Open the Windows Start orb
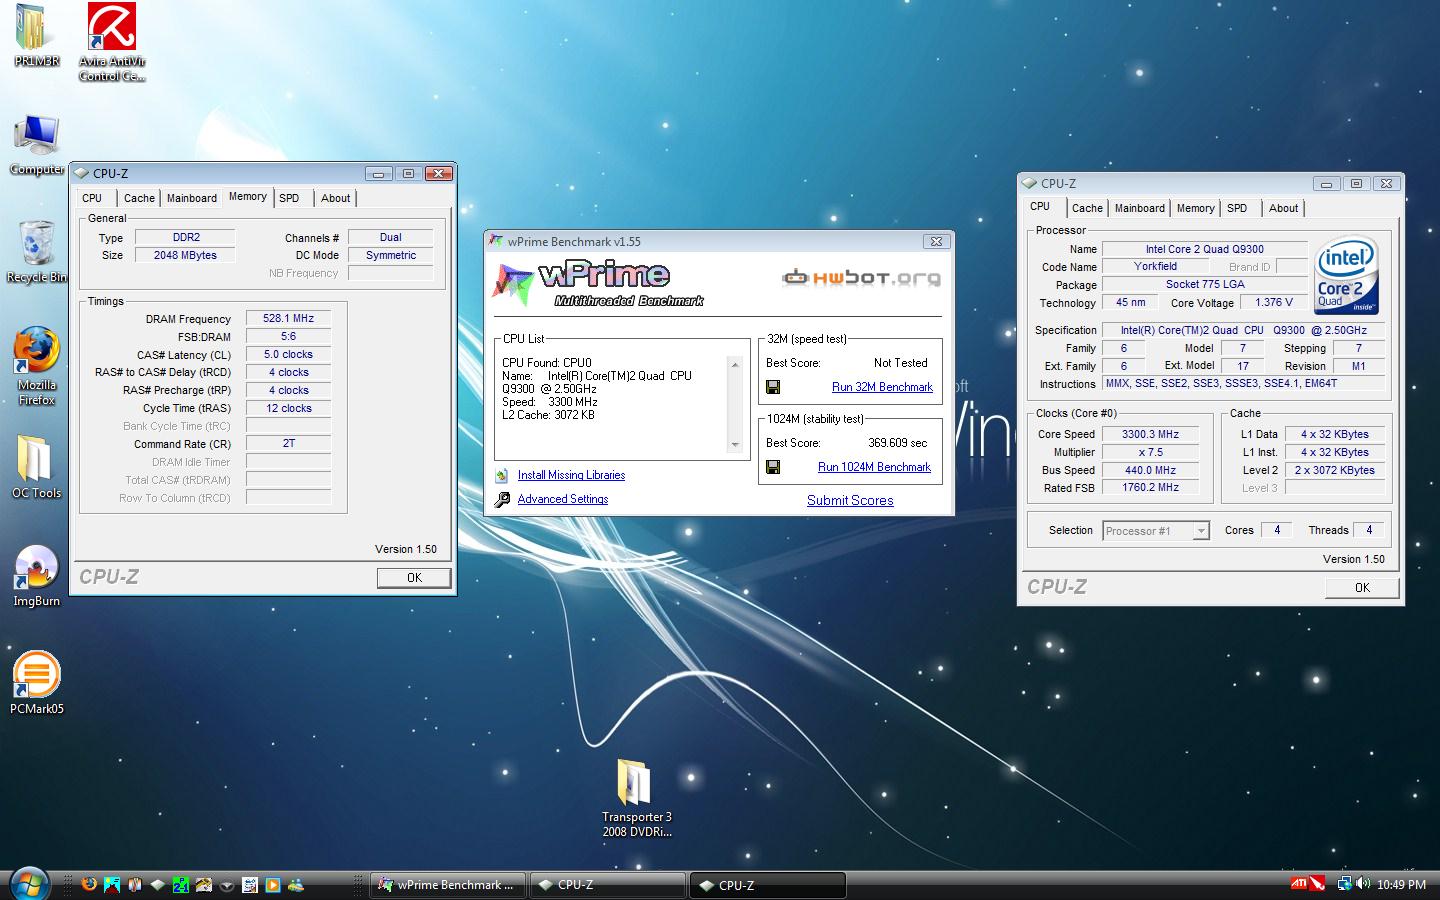This screenshot has height=900, width=1440. (28, 884)
